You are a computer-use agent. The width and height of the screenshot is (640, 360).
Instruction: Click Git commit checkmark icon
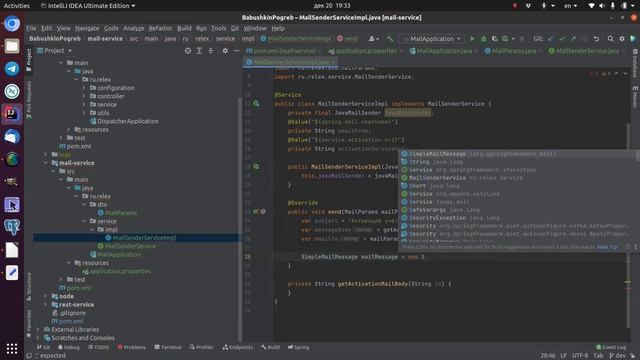[x=562, y=39]
